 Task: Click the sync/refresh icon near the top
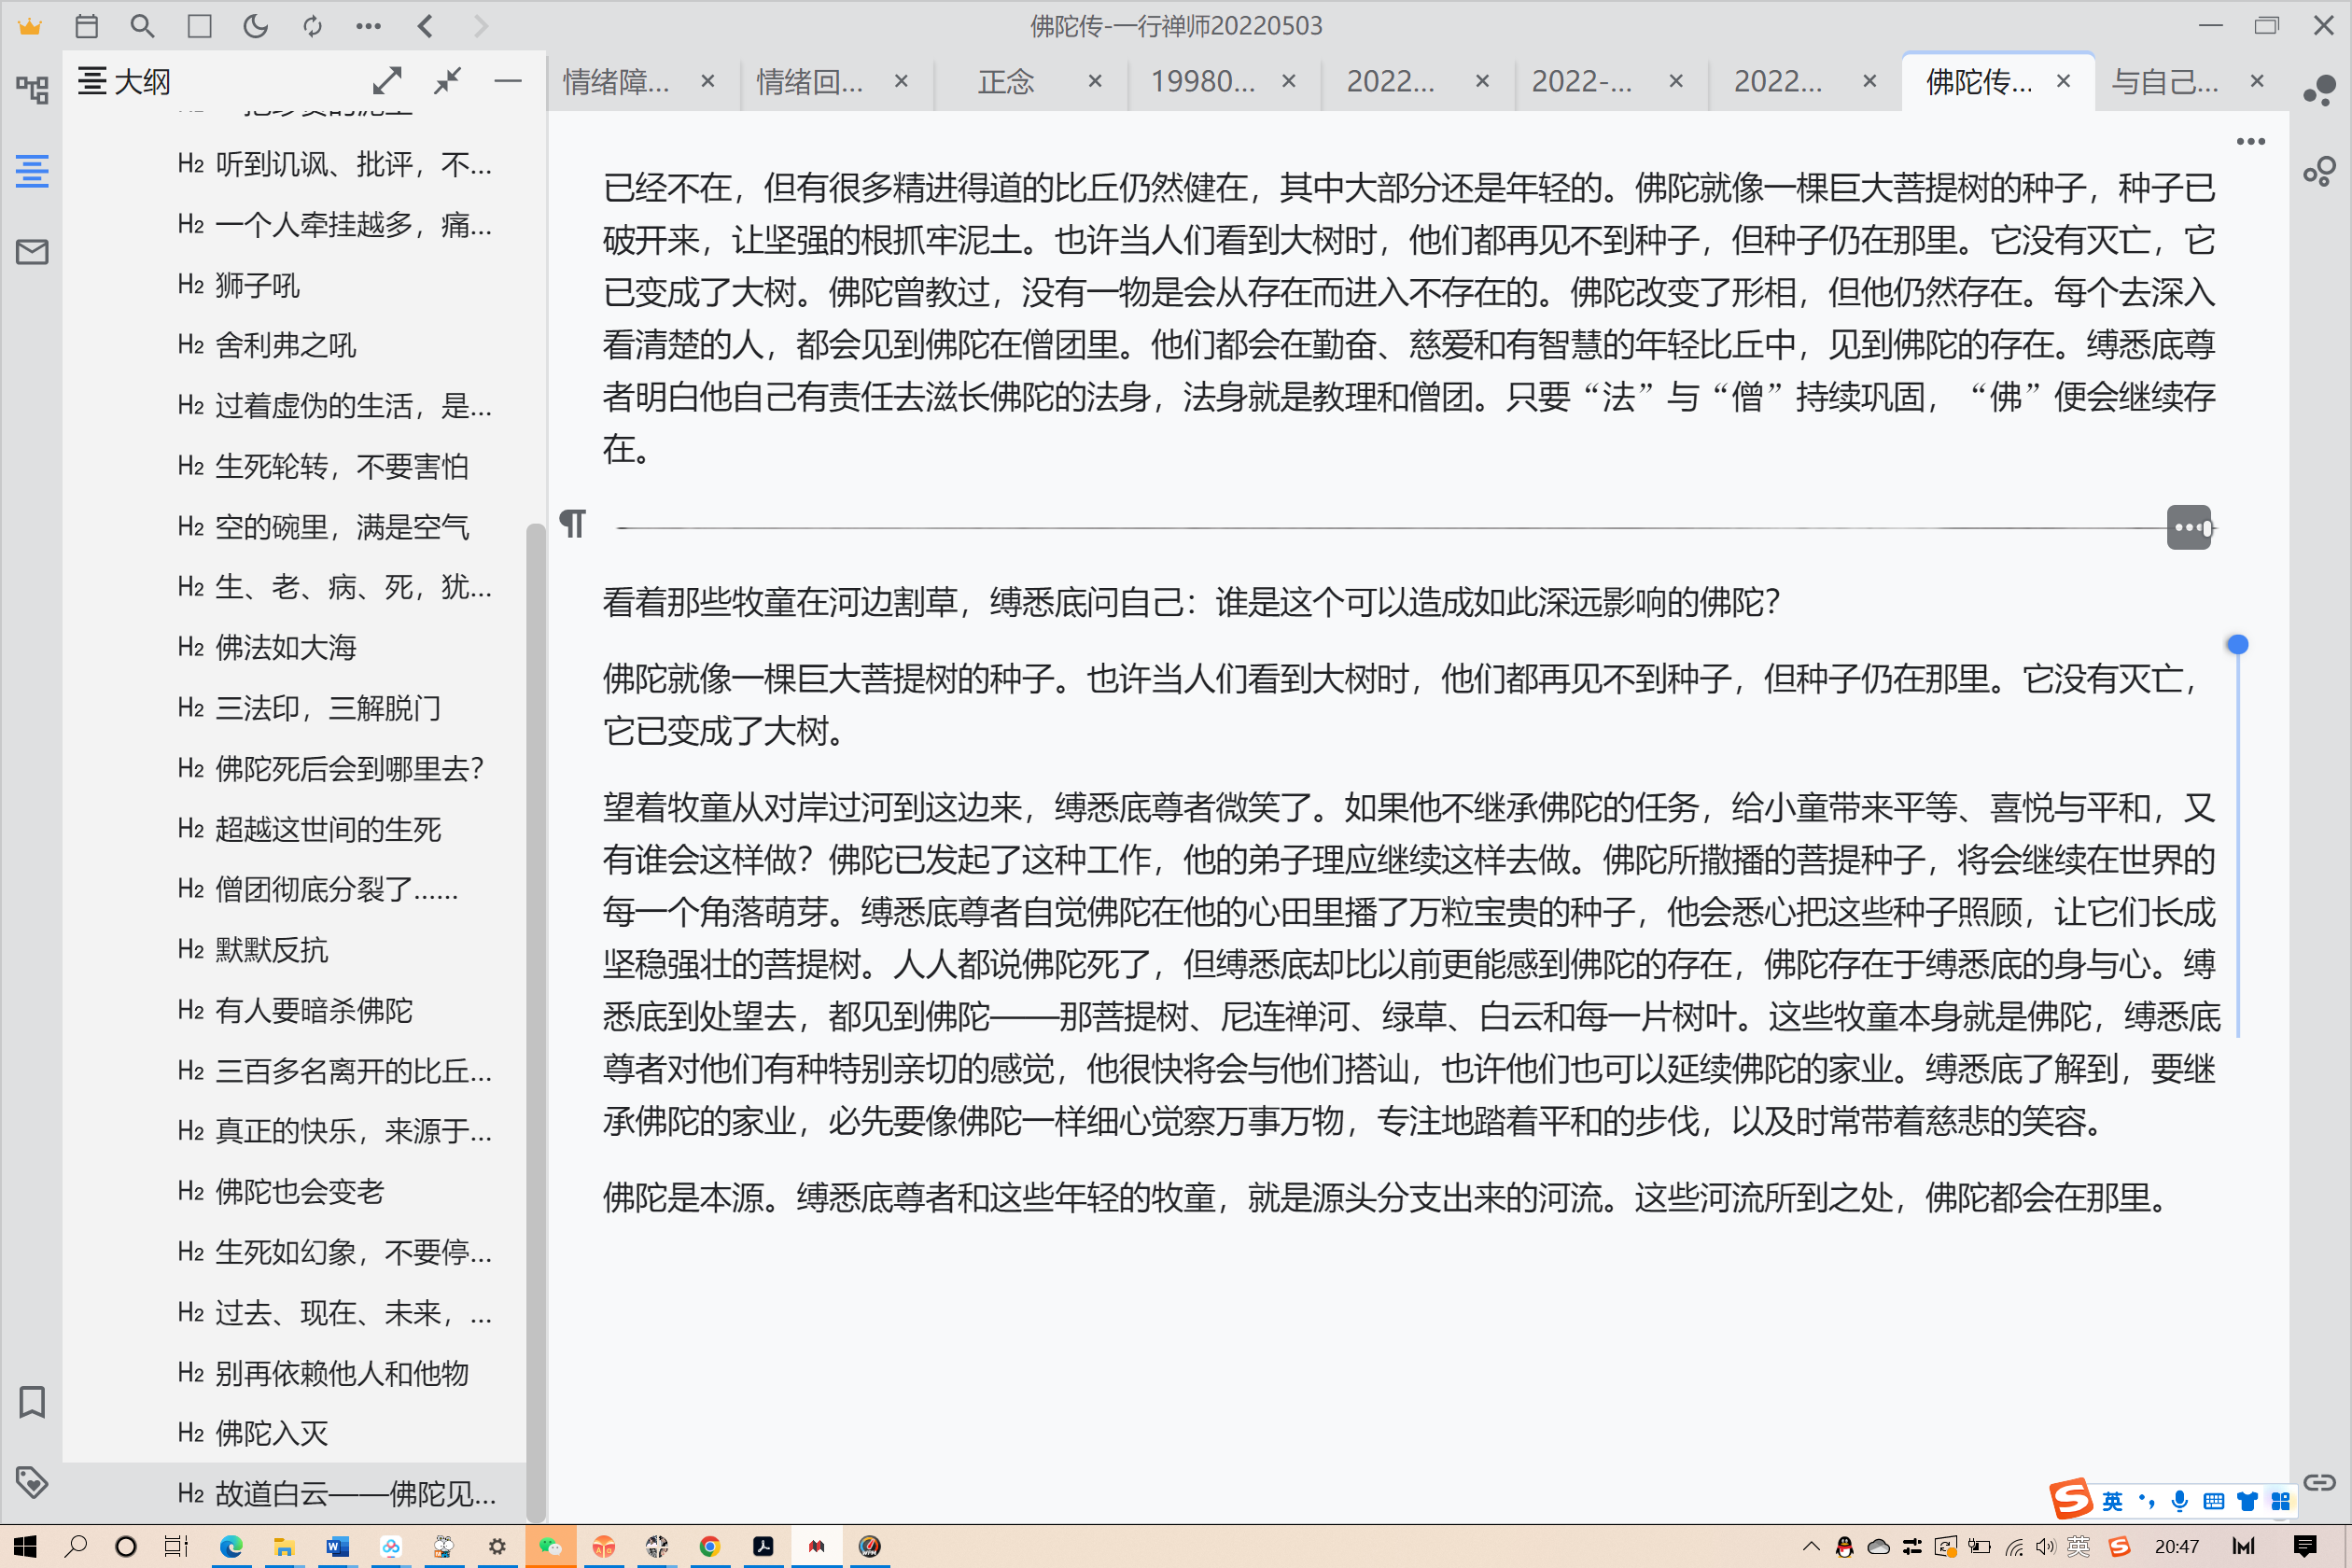pyautogui.click(x=311, y=27)
